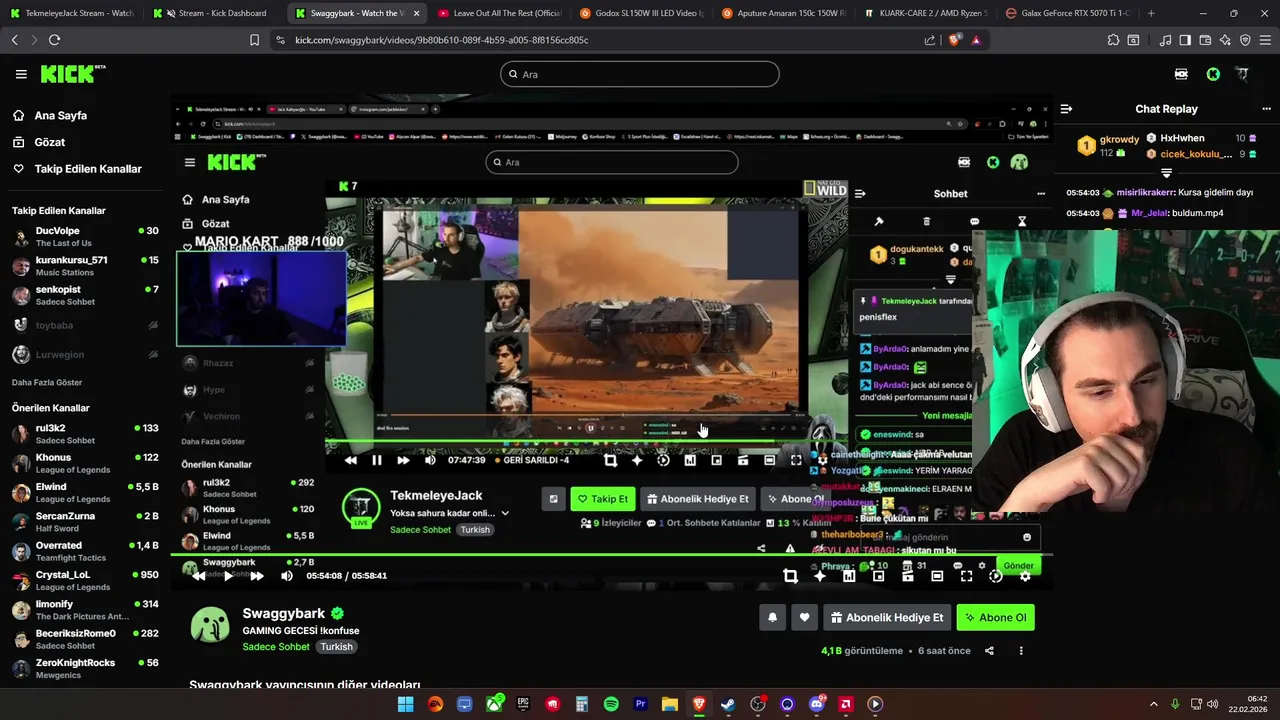Open the video more options vertical dots
Screen dimensions: 1280x720
coord(1021,651)
